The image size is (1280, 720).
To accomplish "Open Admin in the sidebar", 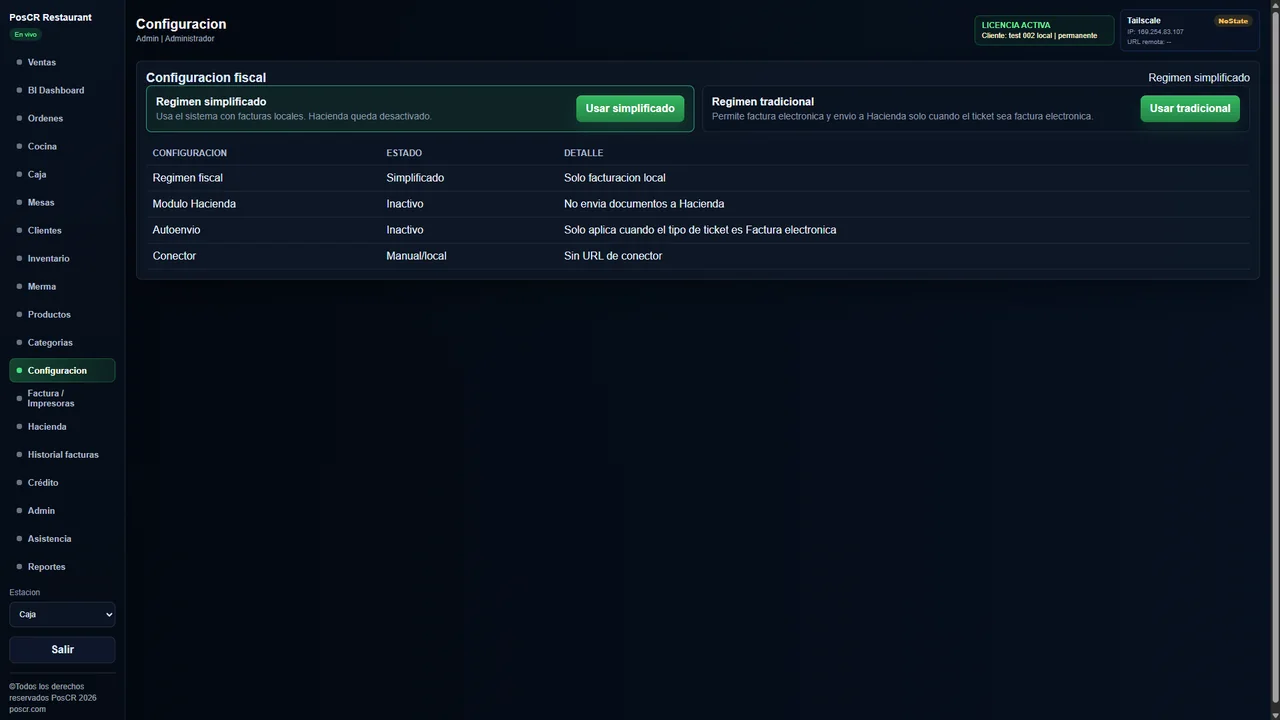I will click(62, 510).
